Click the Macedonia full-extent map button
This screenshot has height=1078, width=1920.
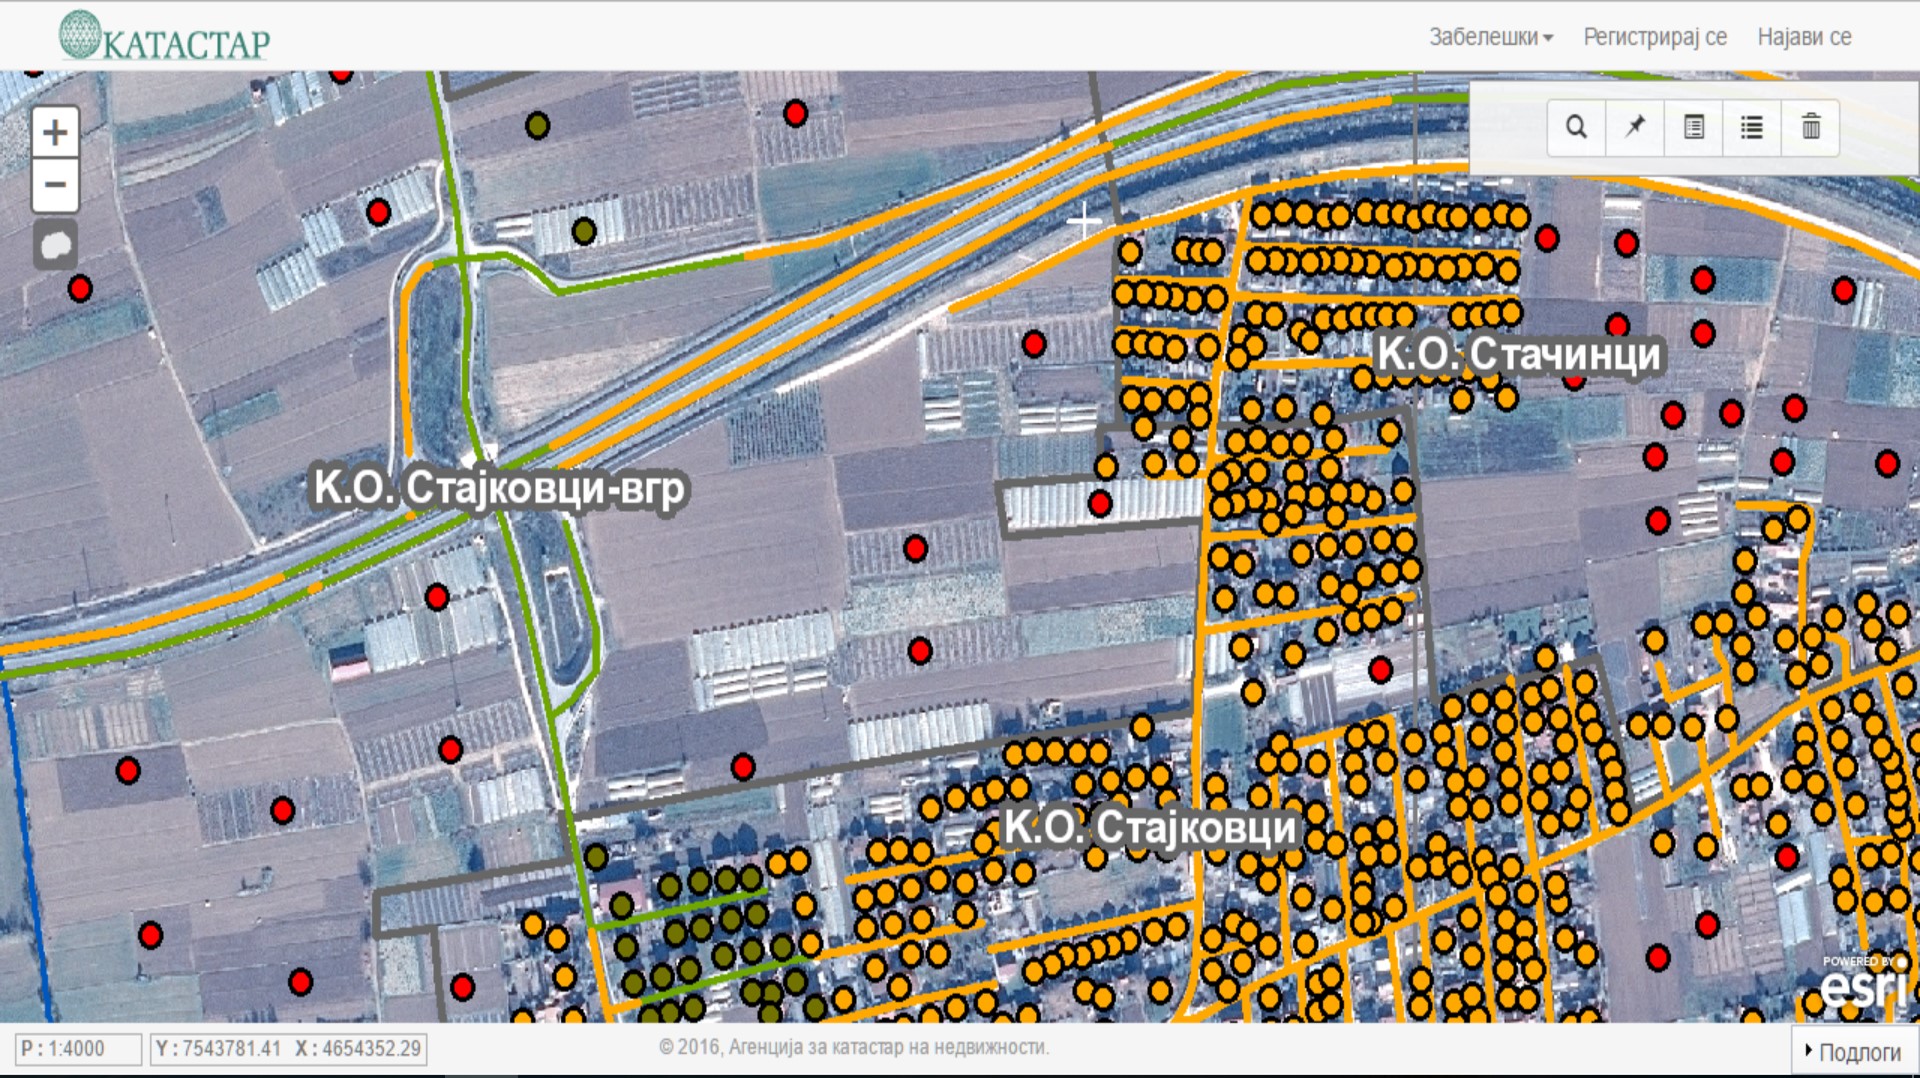(x=55, y=245)
